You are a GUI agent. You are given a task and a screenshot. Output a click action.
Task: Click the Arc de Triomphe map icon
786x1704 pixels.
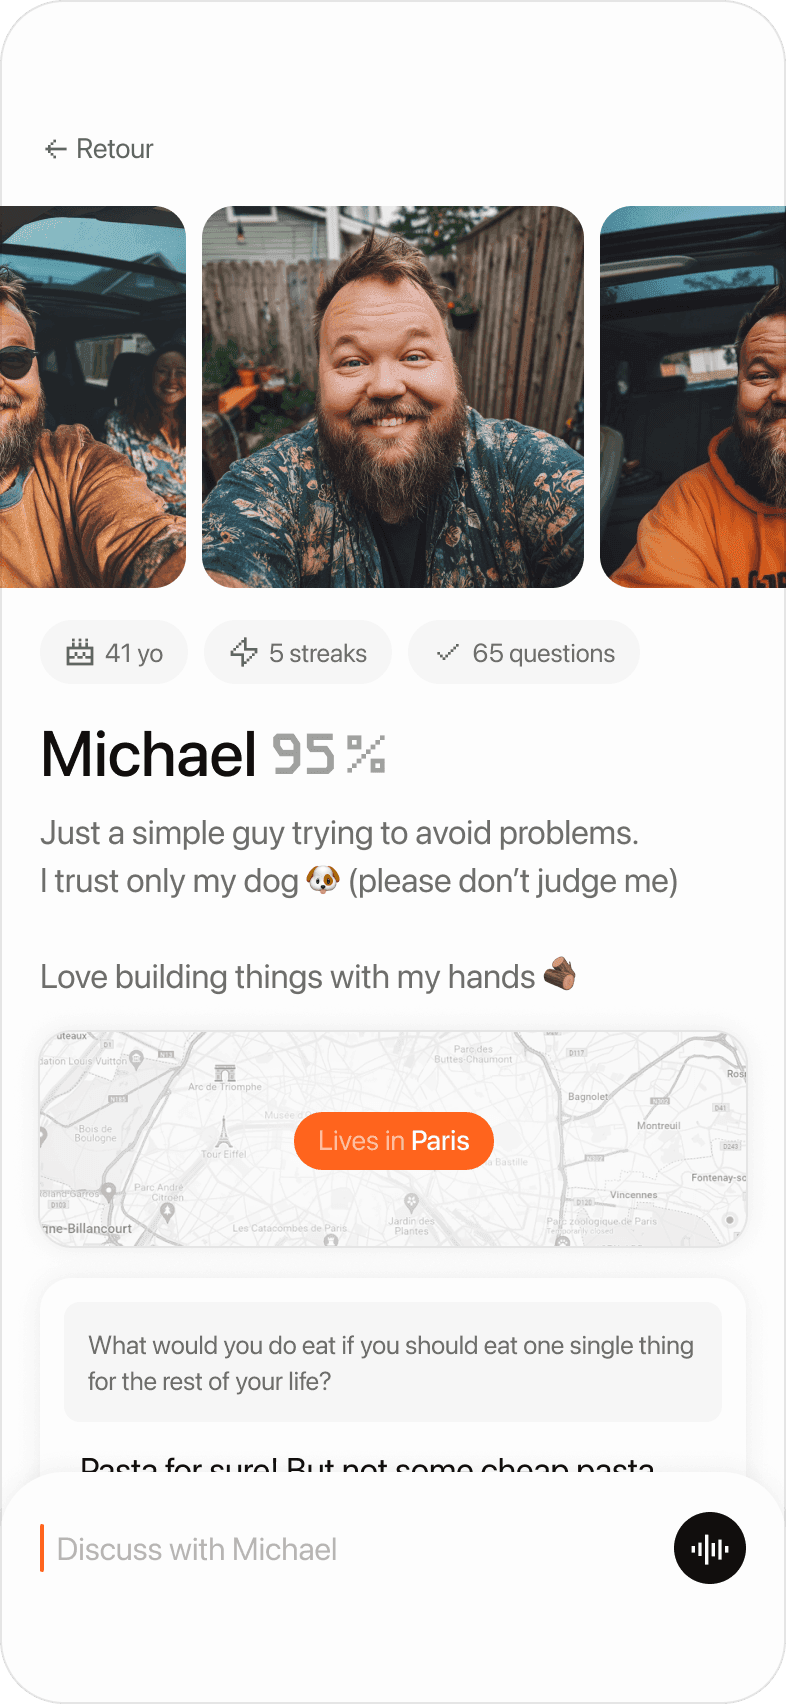[x=226, y=1073]
